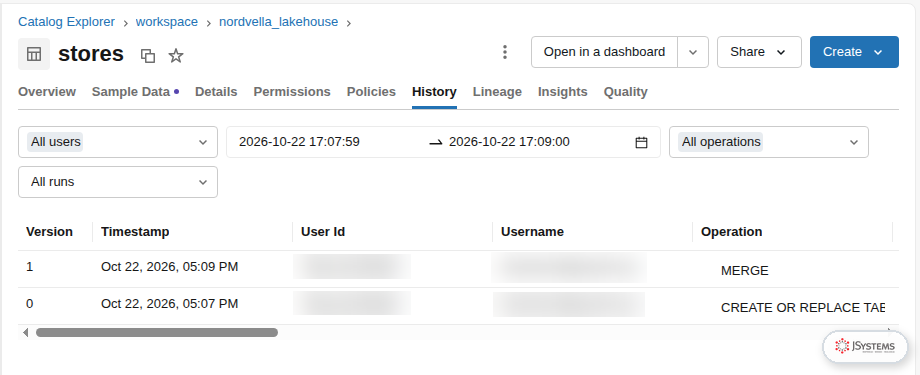Click the horizontal scrollbar thumb

[157, 333]
